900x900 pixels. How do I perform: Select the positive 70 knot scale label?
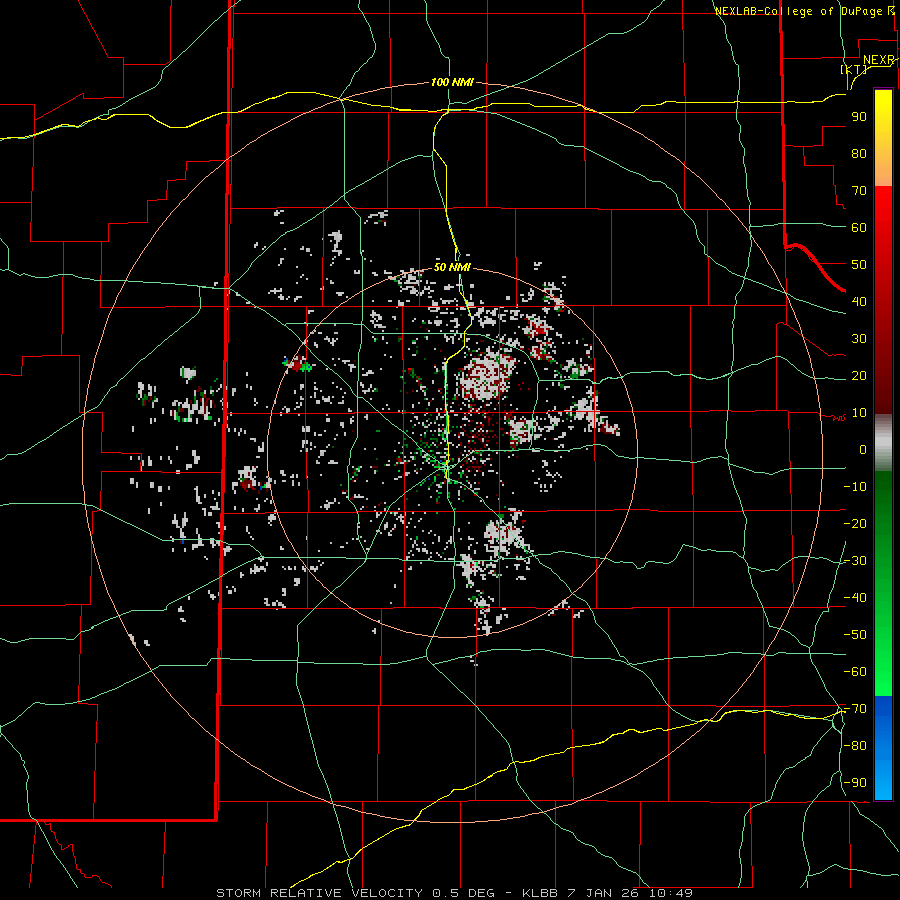[859, 191]
